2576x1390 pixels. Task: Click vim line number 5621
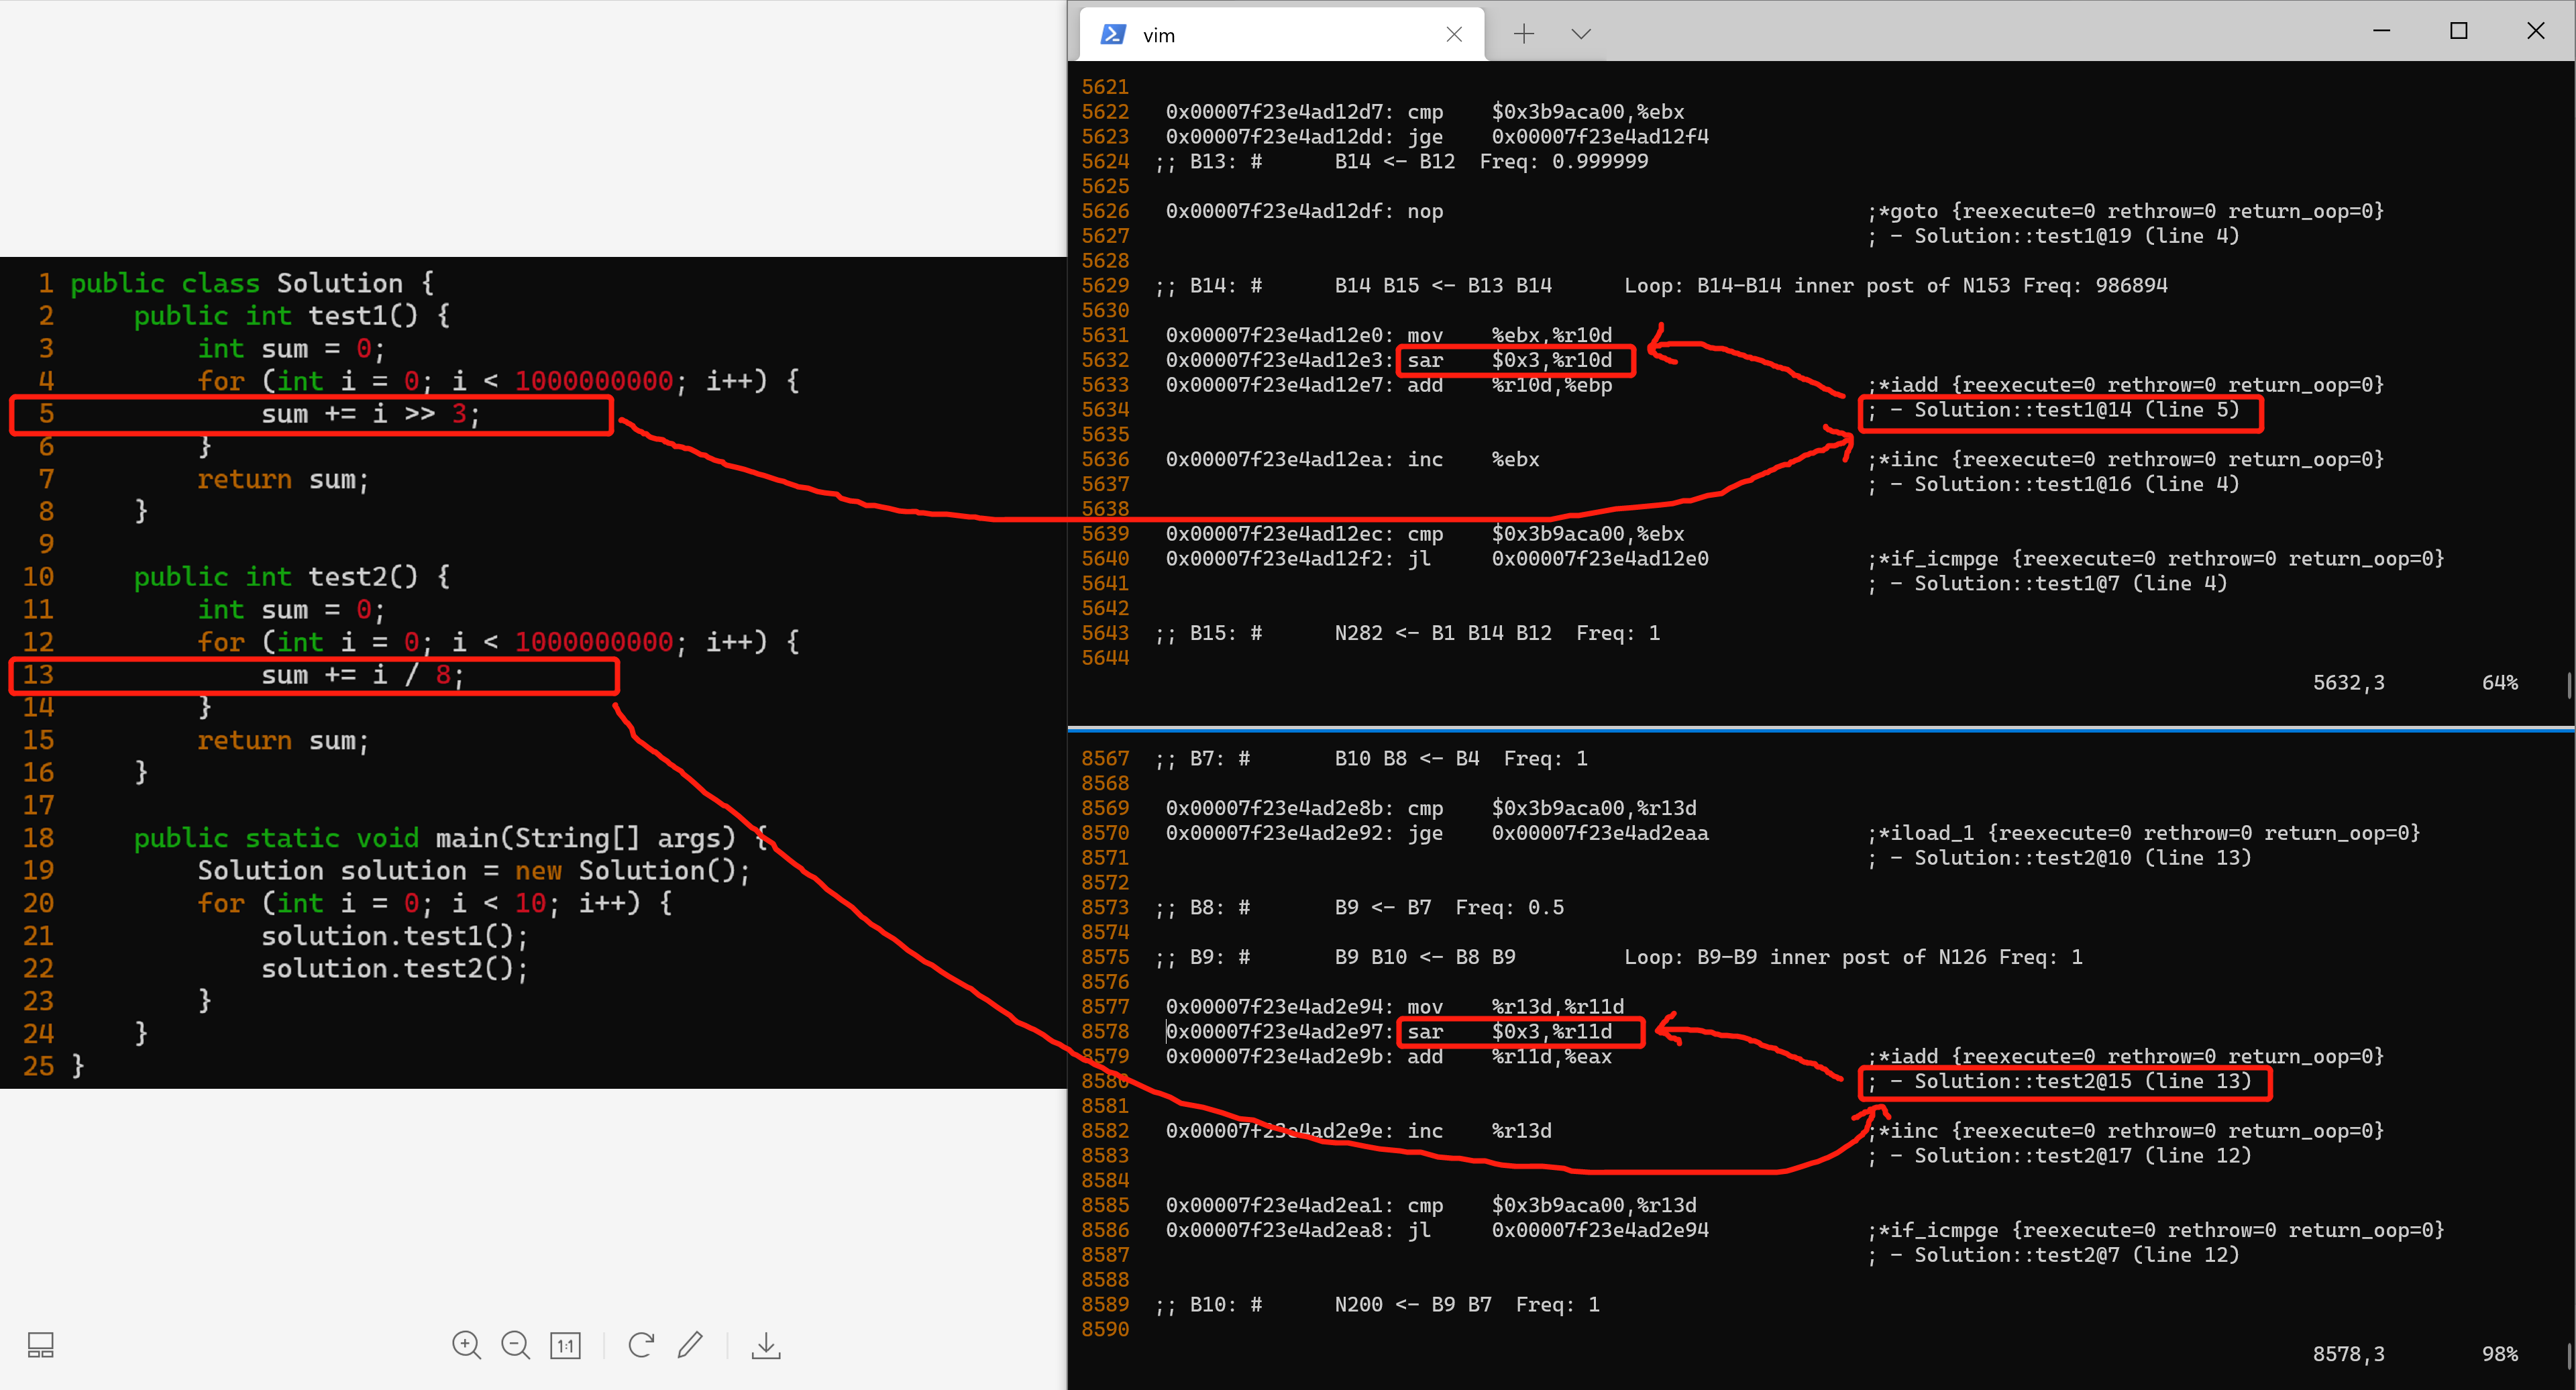[x=1105, y=87]
